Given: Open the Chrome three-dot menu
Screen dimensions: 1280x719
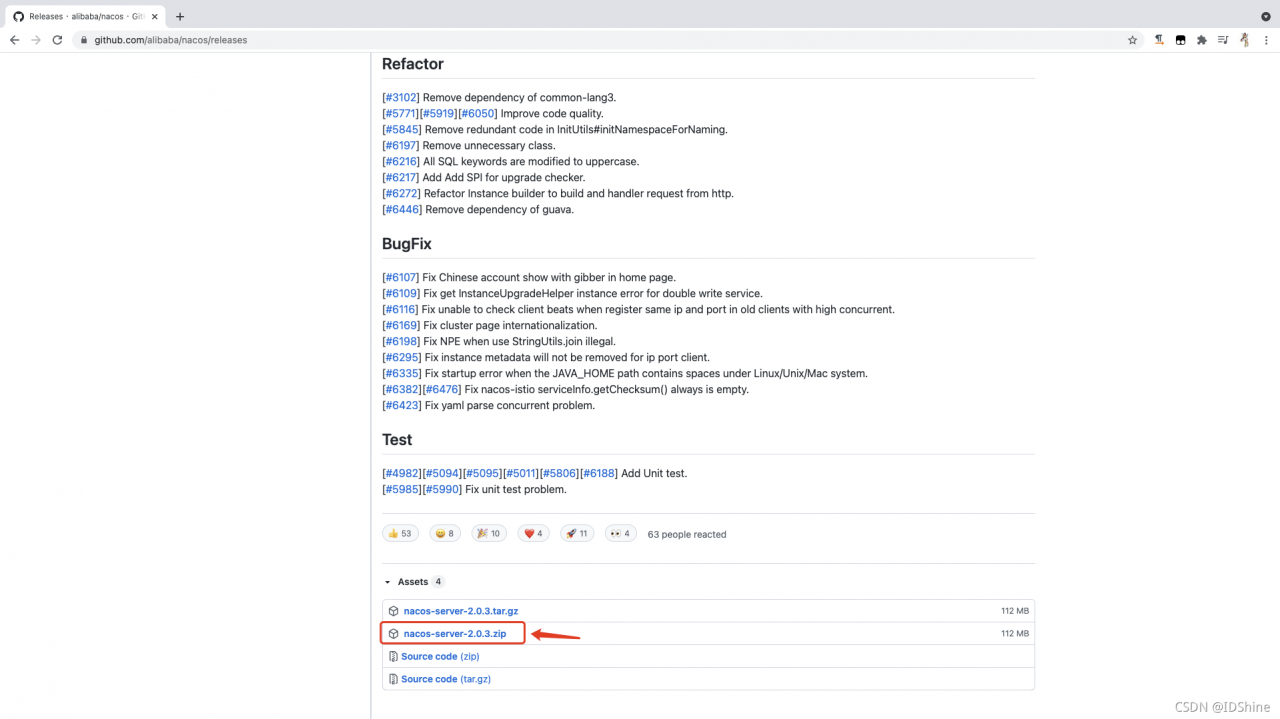Looking at the screenshot, I should coord(1266,40).
